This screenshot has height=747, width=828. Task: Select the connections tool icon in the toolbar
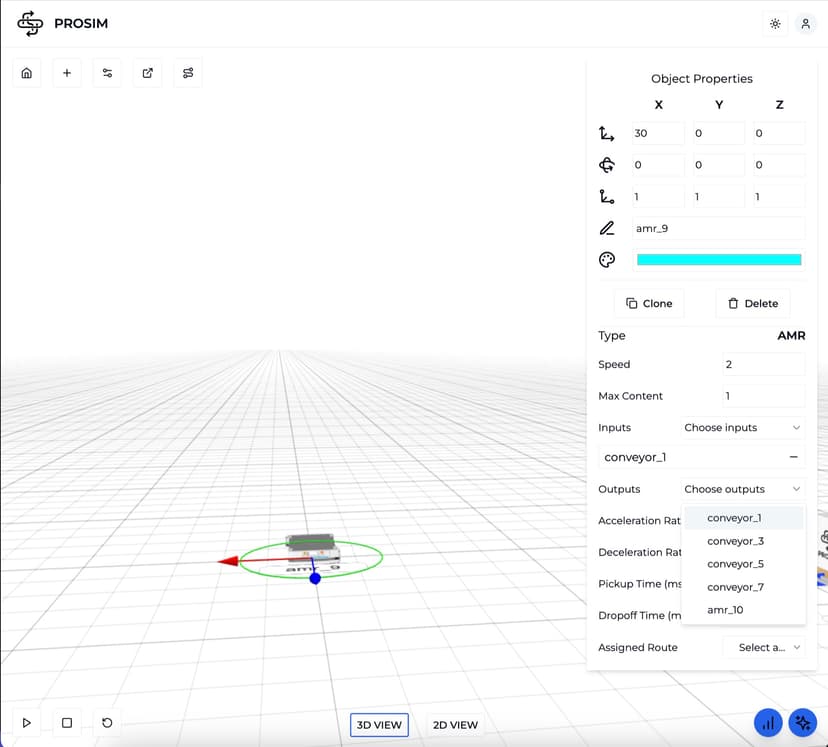(x=107, y=72)
